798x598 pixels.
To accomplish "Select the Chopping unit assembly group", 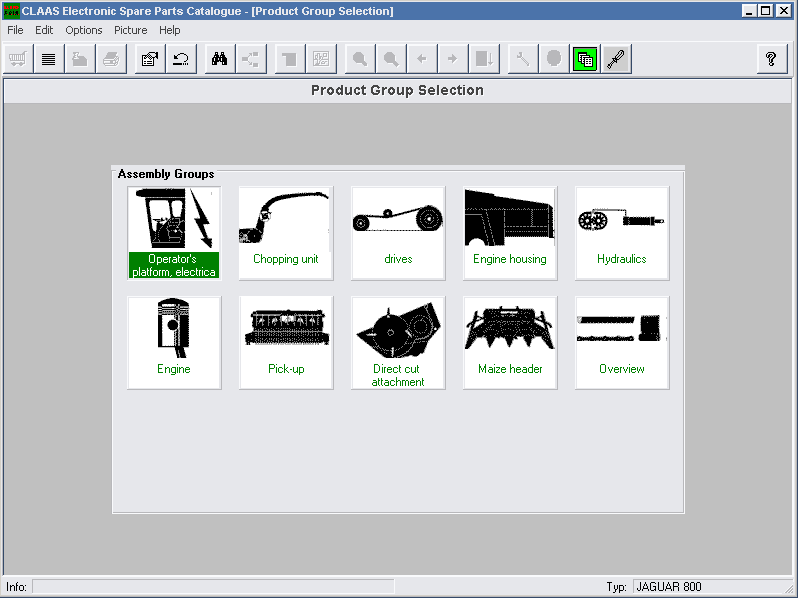I will [286, 233].
